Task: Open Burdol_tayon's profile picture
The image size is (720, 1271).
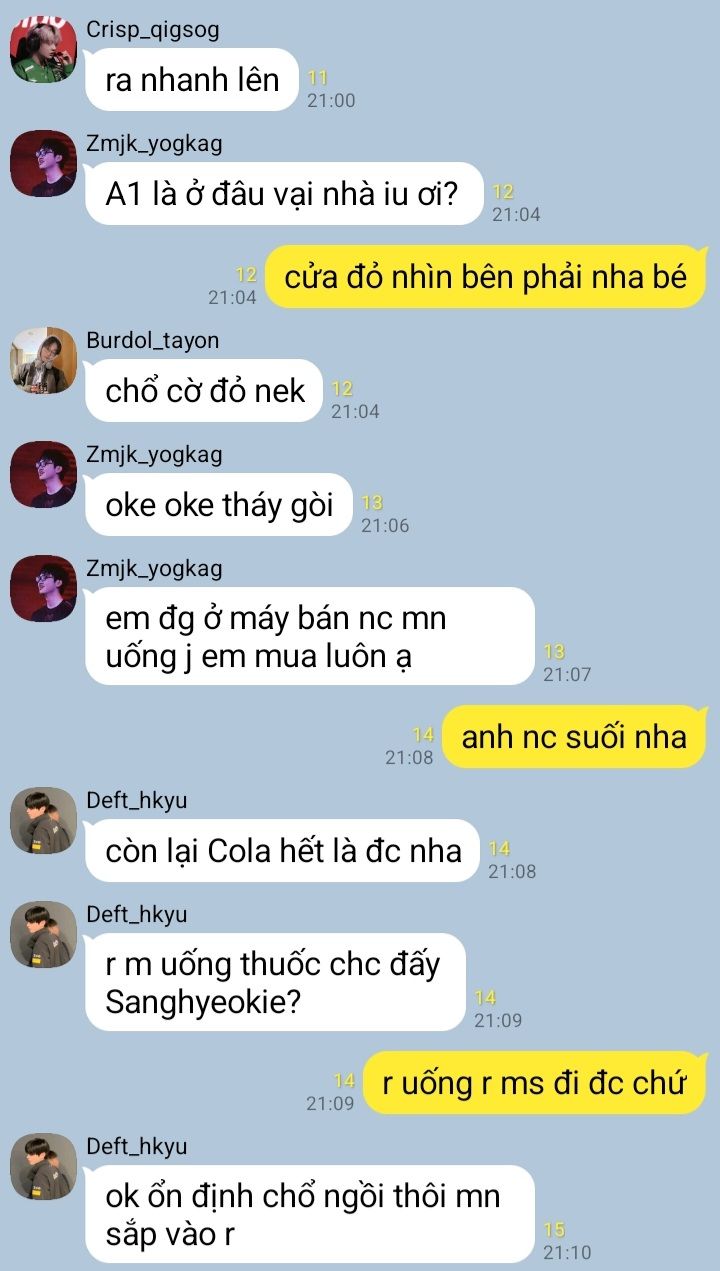Action: (x=43, y=360)
